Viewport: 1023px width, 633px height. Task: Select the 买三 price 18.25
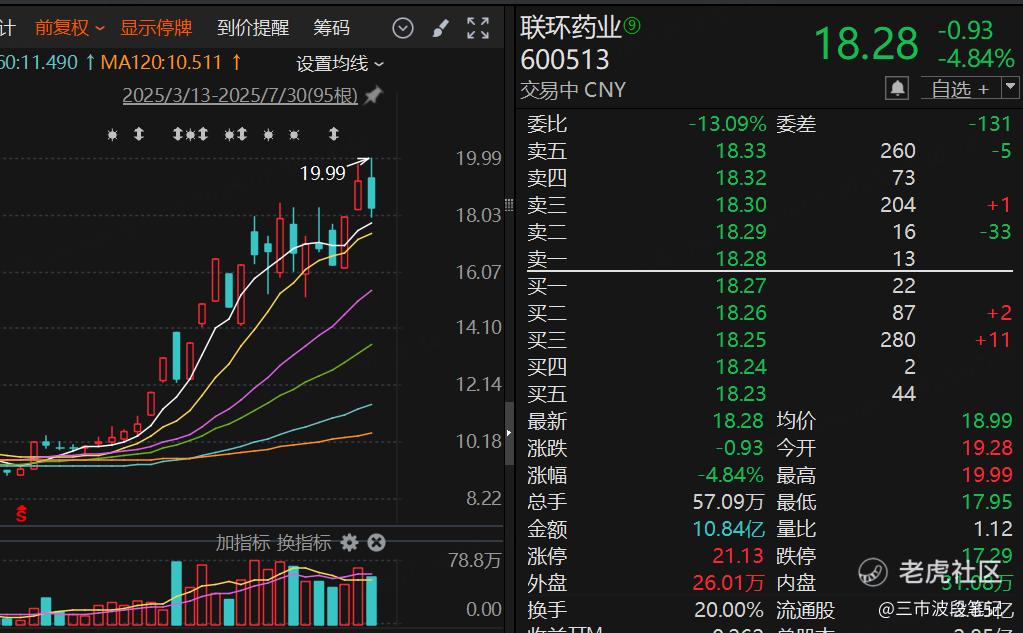point(741,339)
